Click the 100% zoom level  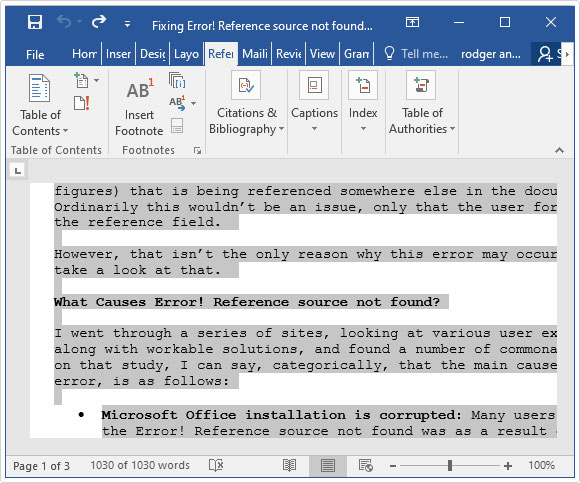pos(542,465)
